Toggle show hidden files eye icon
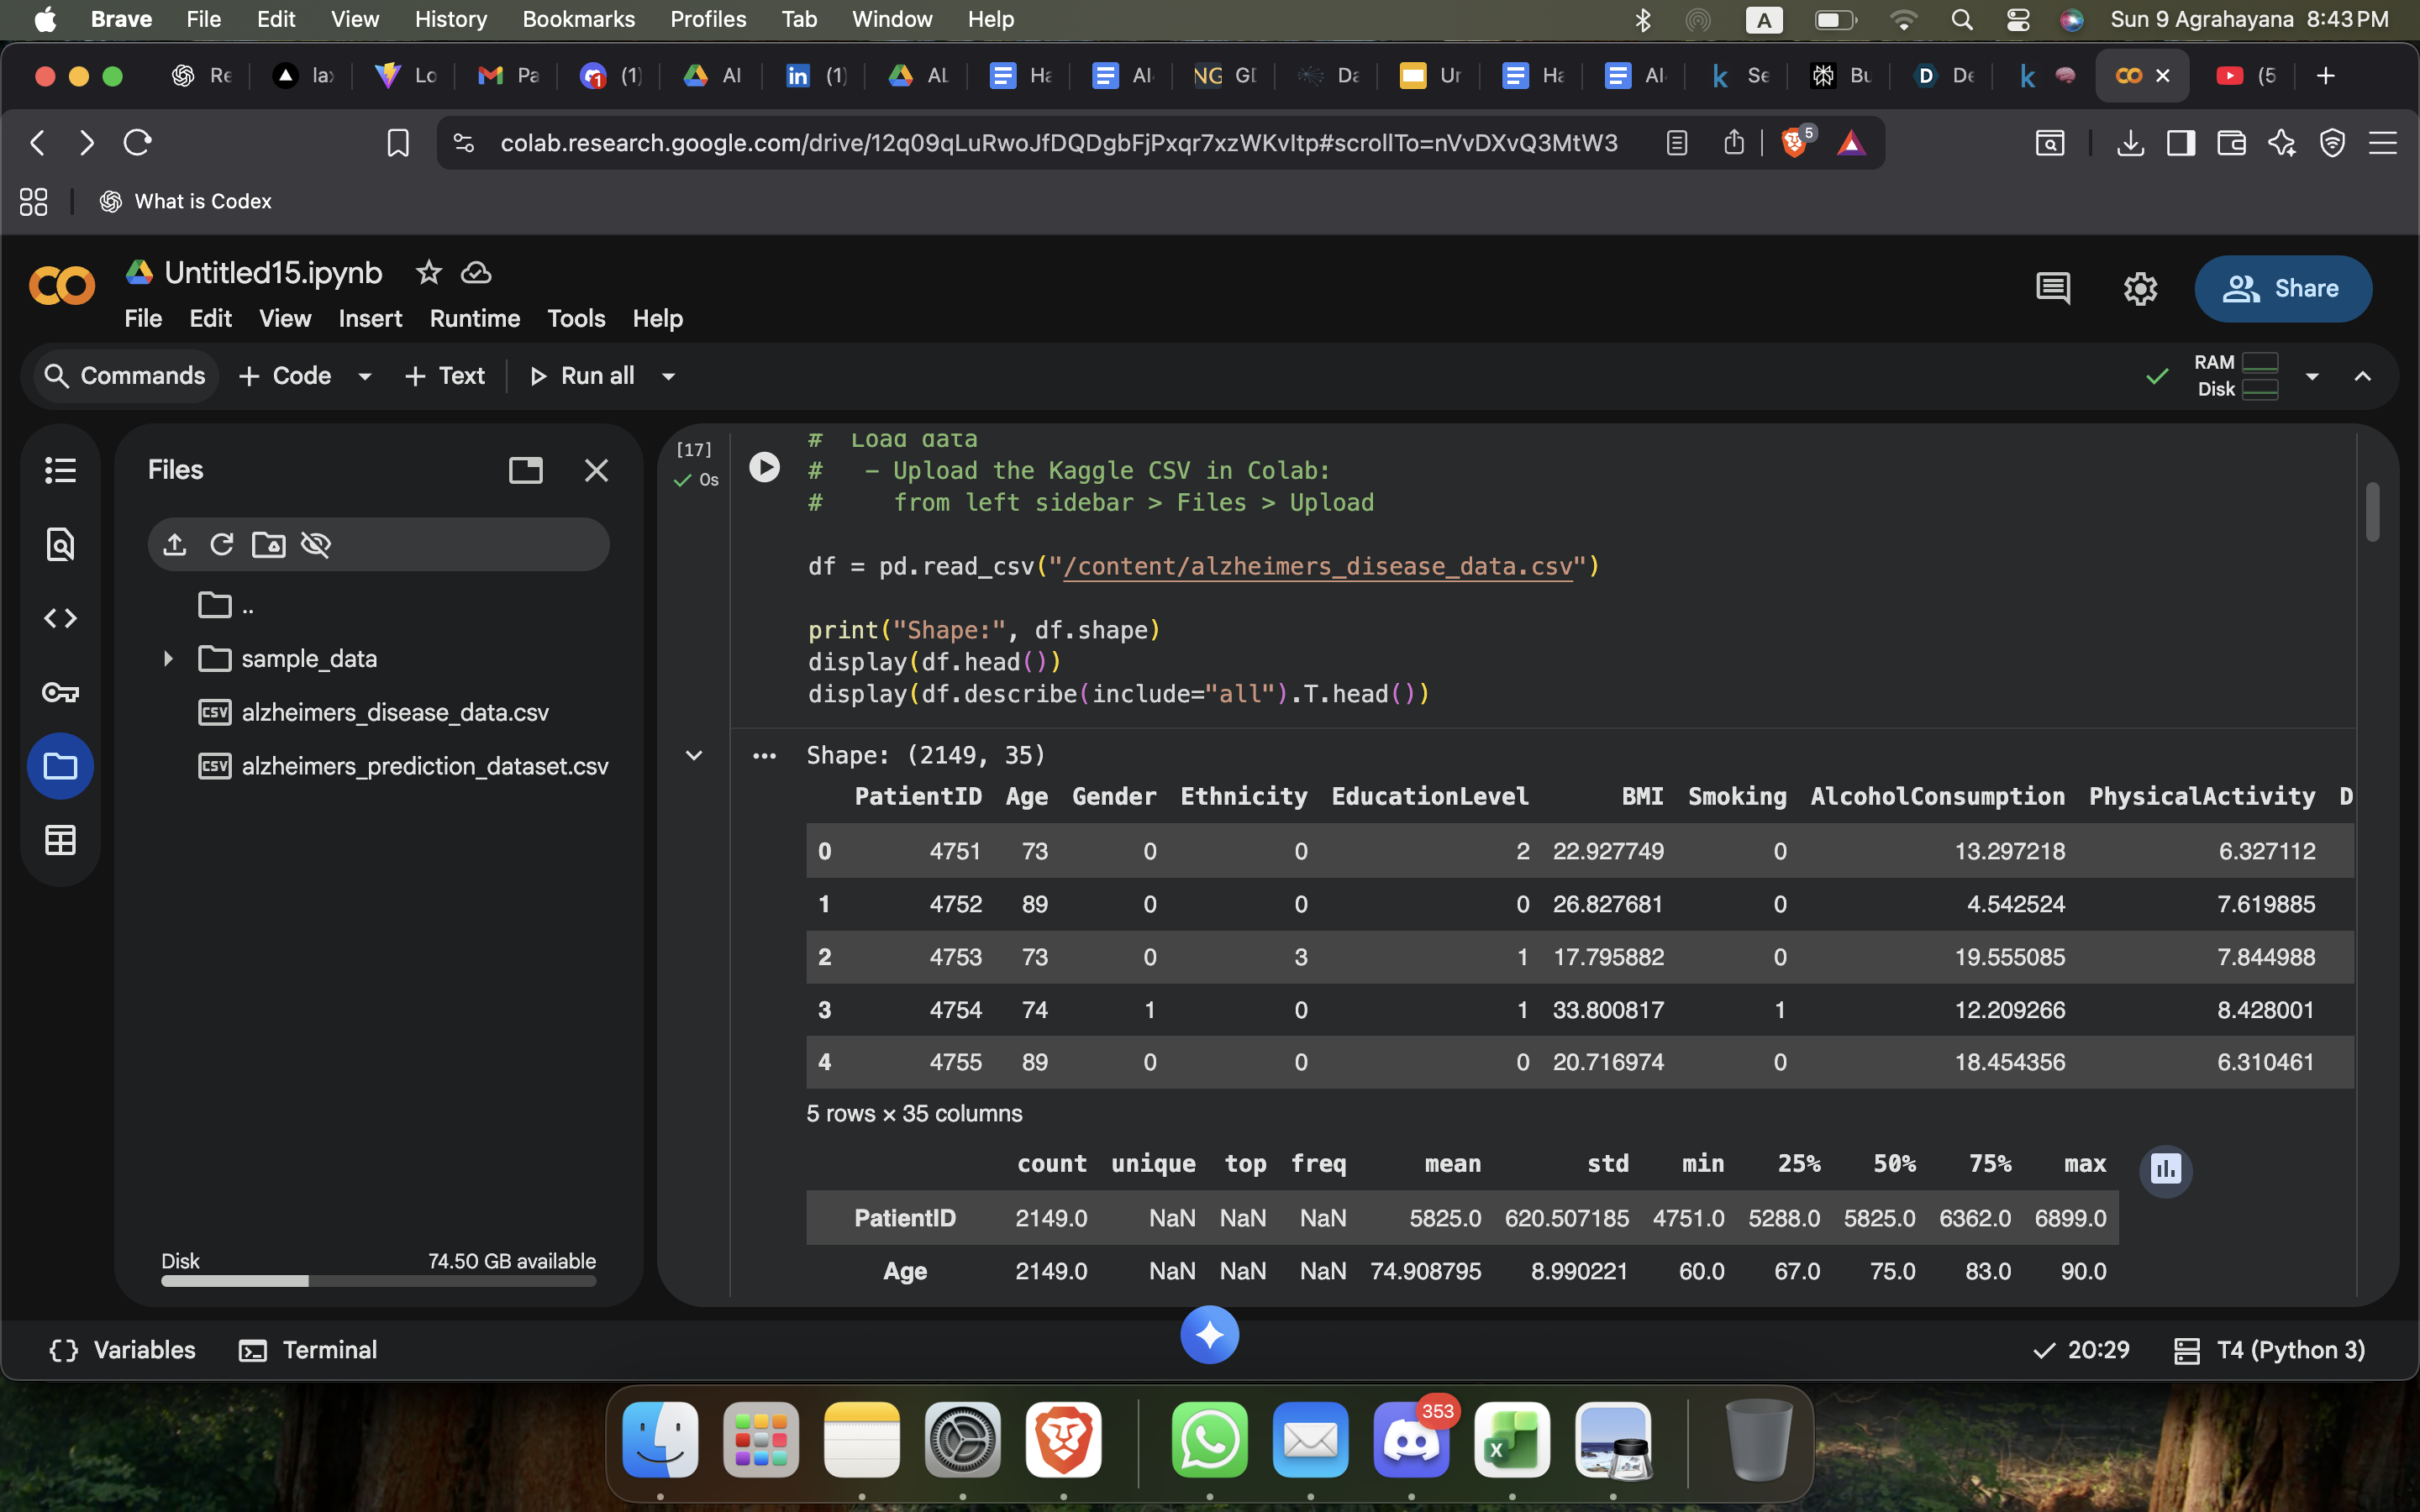 pos(316,544)
